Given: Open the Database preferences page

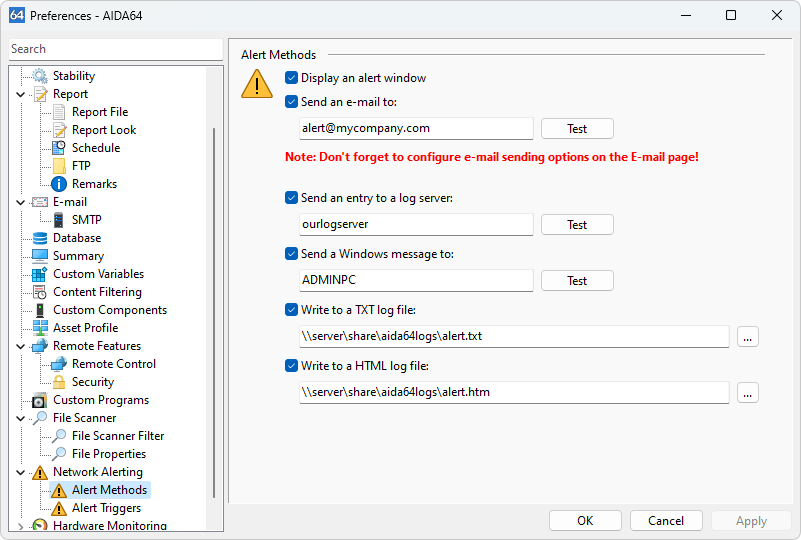Looking at the screenshot, I should 77,238.
